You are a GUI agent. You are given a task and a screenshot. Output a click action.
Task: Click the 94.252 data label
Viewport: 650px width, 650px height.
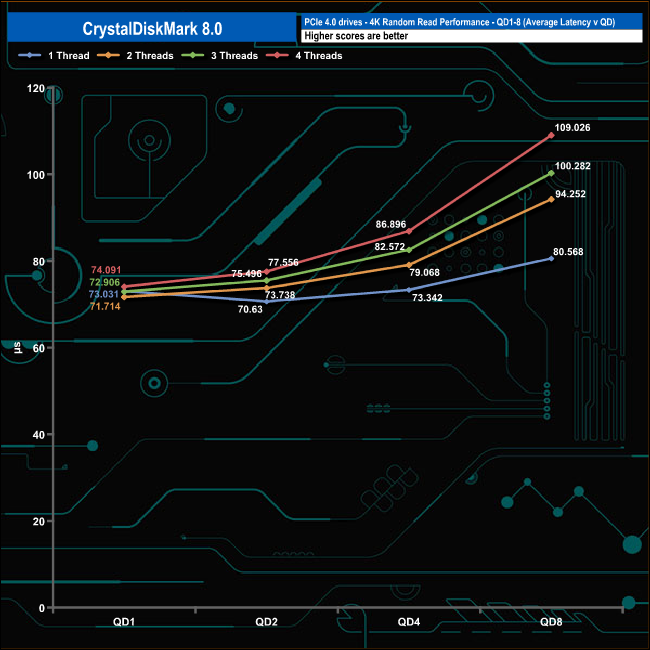coord(570,194)
